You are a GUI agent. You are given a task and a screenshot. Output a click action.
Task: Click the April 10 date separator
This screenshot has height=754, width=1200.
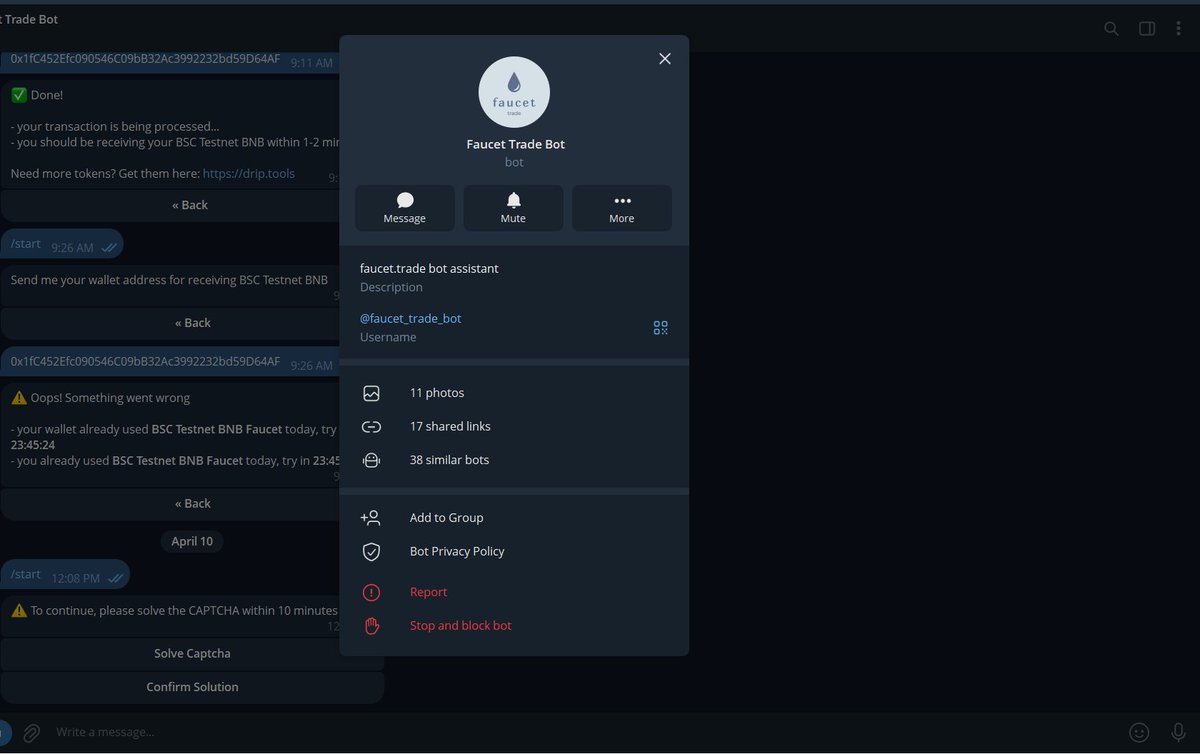[192, 541]
